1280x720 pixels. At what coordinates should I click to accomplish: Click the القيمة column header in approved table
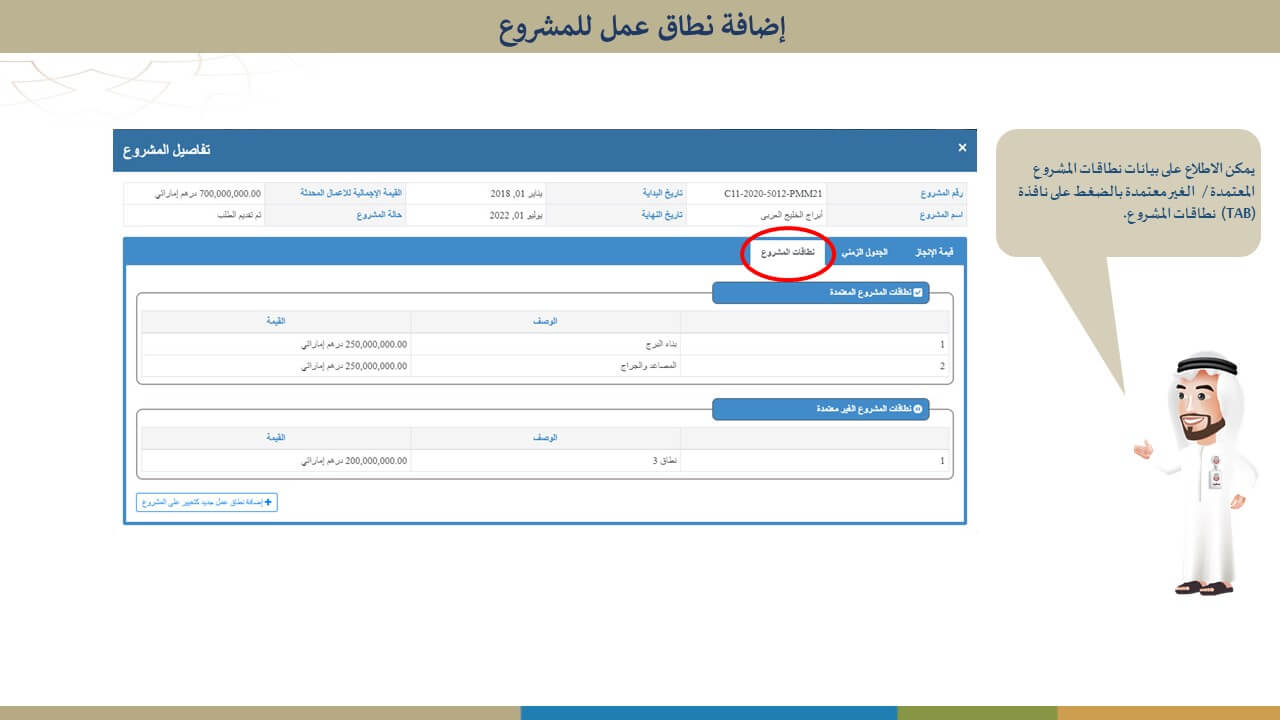[276, 321]
